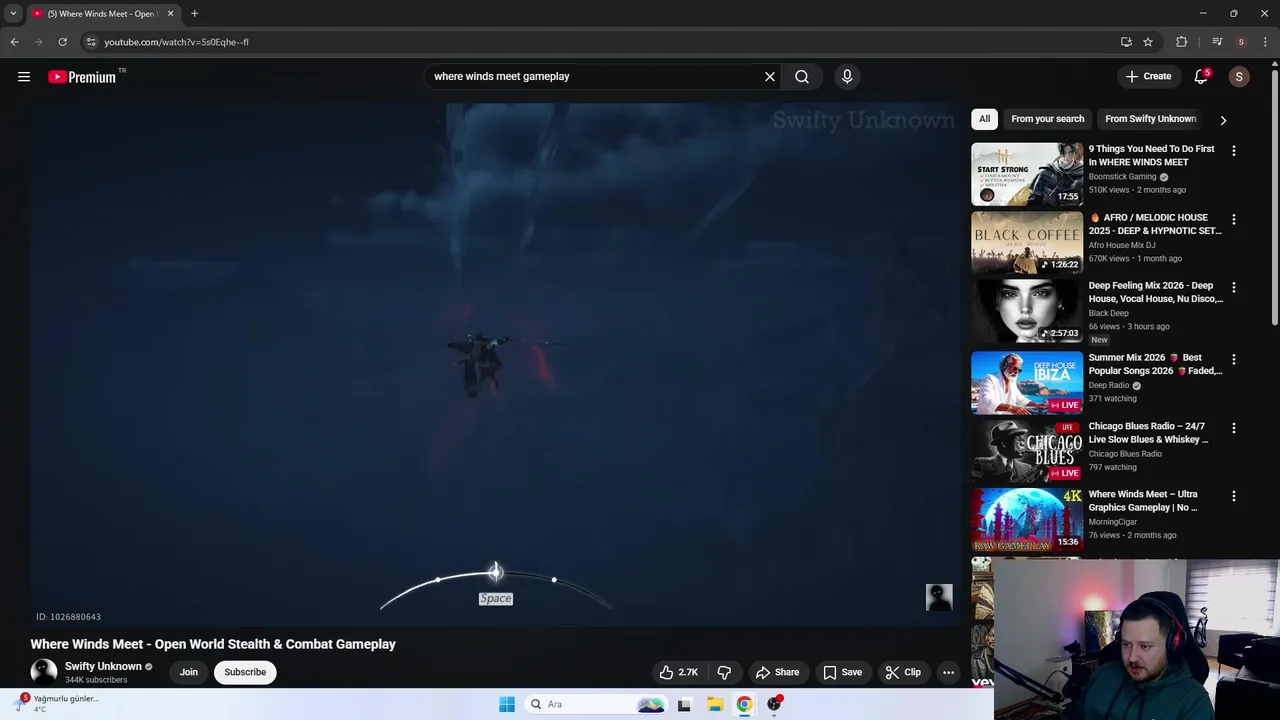1280x720 pixels.
Task: Open Swifty Unknown channel avatar
Action: point(44,672)
